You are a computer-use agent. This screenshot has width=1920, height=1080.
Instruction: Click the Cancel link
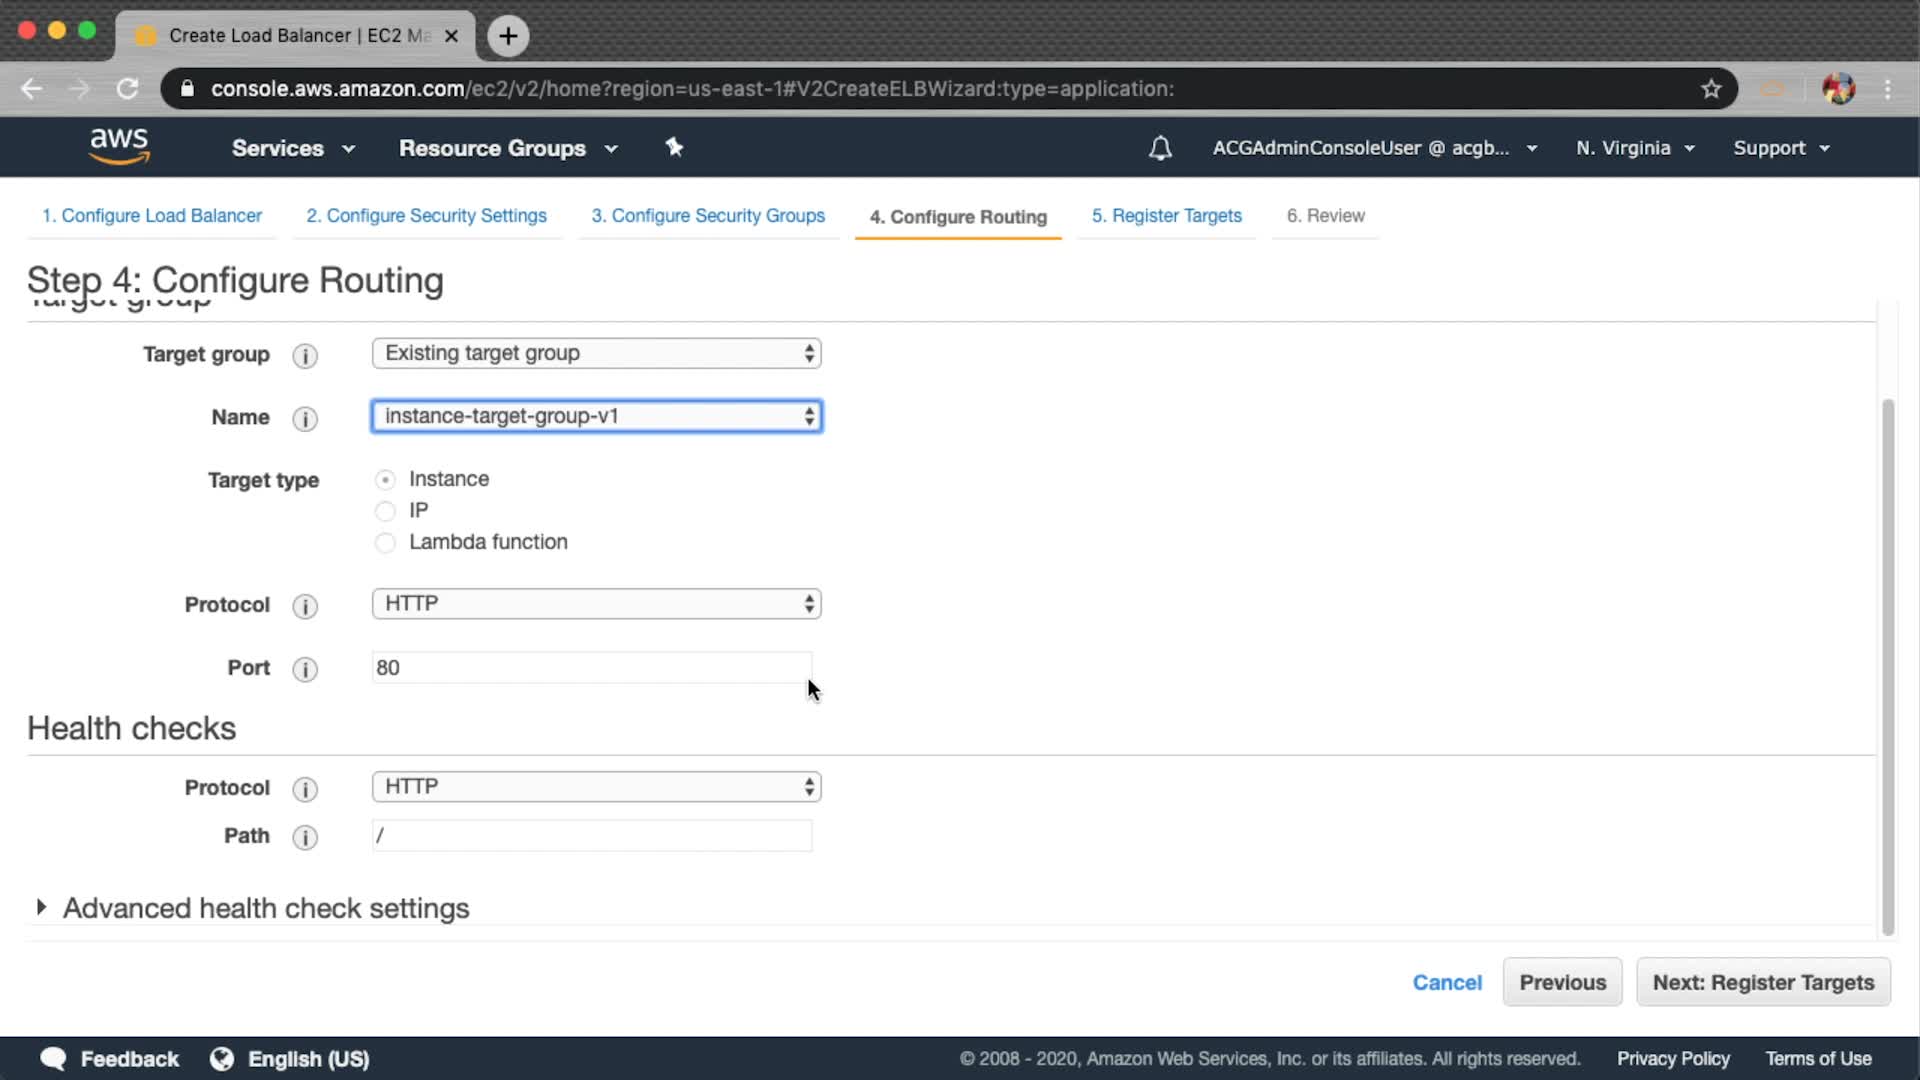[x=1446, y=982]
